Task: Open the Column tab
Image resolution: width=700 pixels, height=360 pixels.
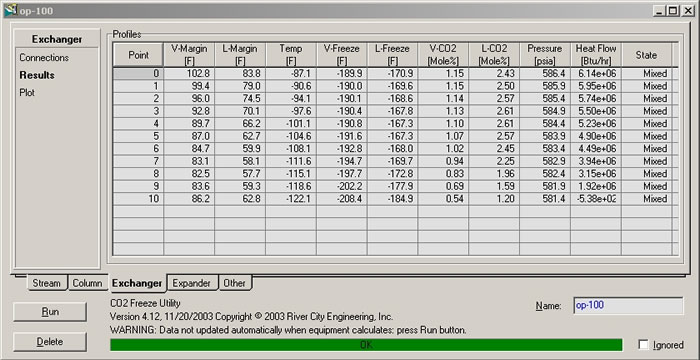Action: [88, 283]
